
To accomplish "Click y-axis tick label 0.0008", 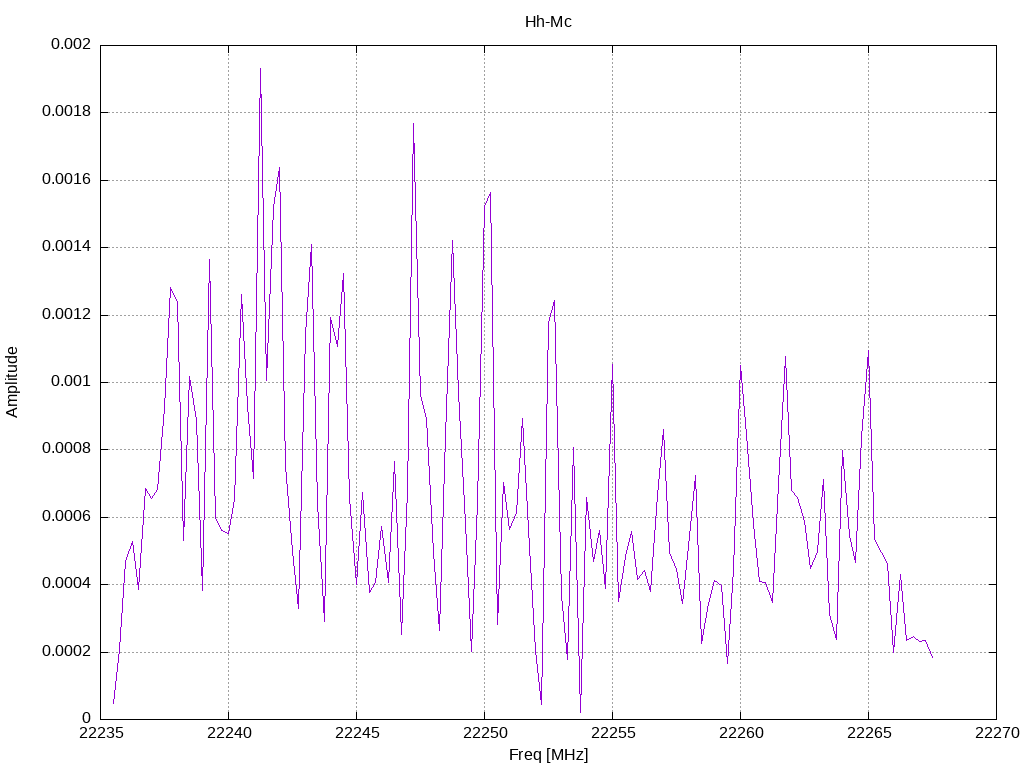I will click(x=66, y=449).
